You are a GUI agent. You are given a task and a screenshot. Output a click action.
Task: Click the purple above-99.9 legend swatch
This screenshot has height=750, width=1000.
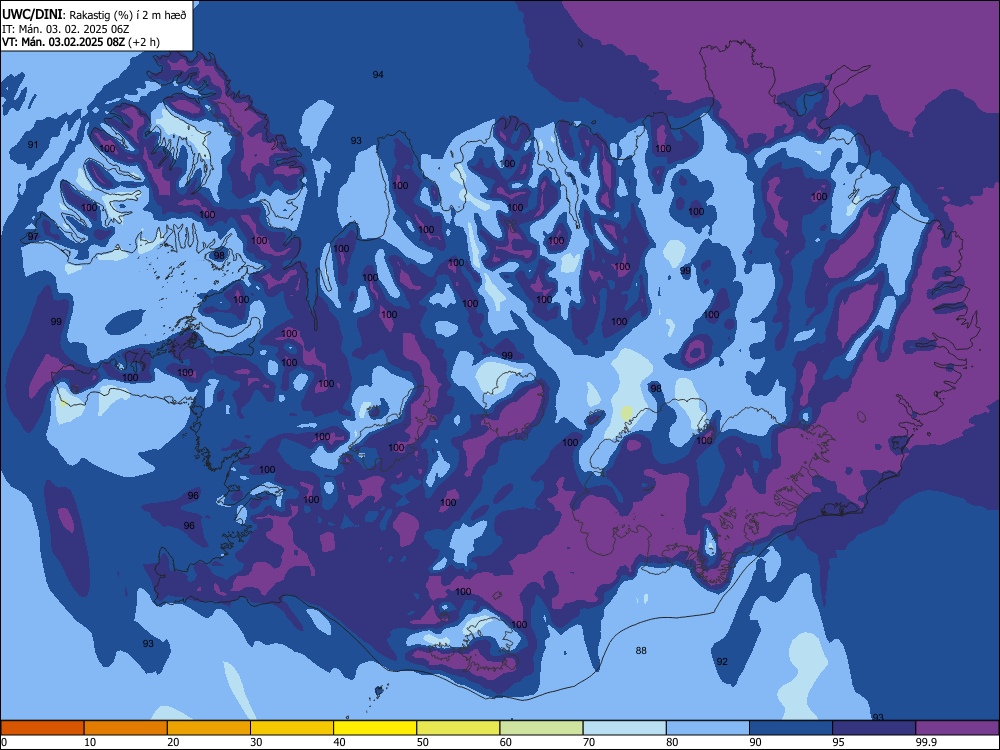pyautogui.click(x=957, y=728)
